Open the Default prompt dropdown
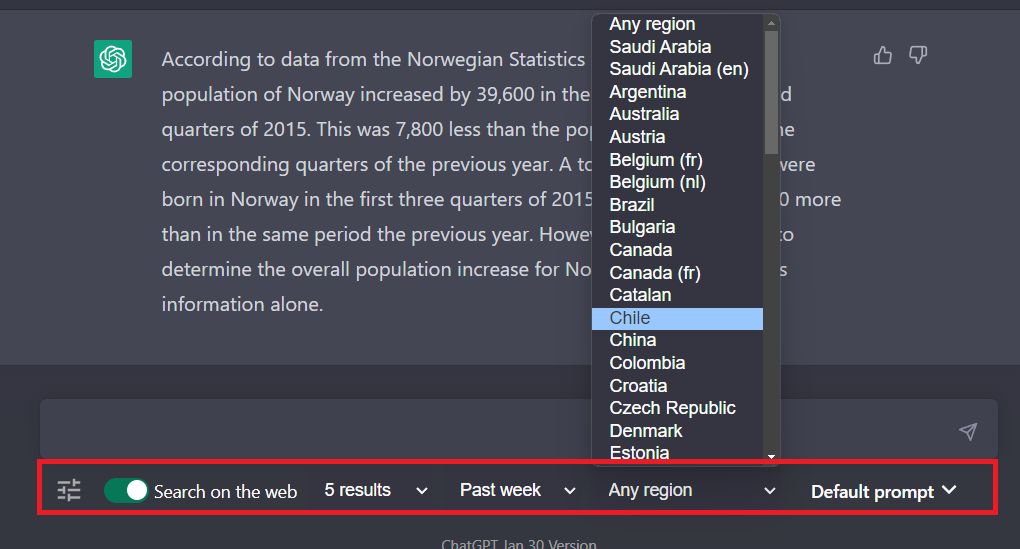1020x549 pixels. click(x=883, y=491)
